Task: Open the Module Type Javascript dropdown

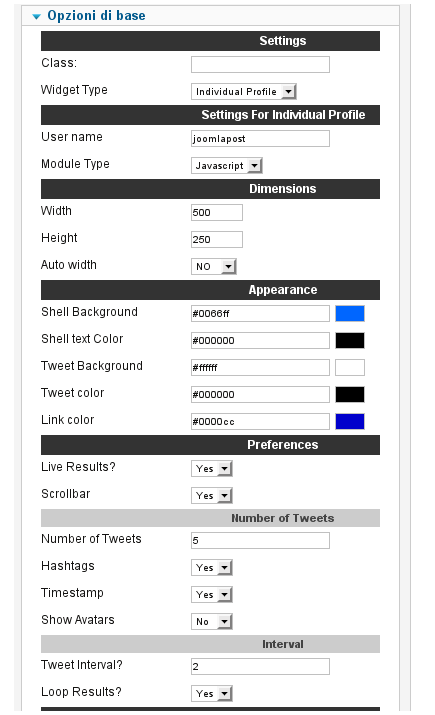Action: coord(227,166)
